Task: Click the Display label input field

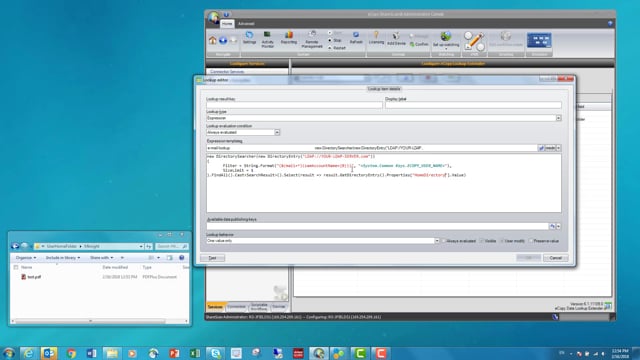Action: click(x=473, y=105)
